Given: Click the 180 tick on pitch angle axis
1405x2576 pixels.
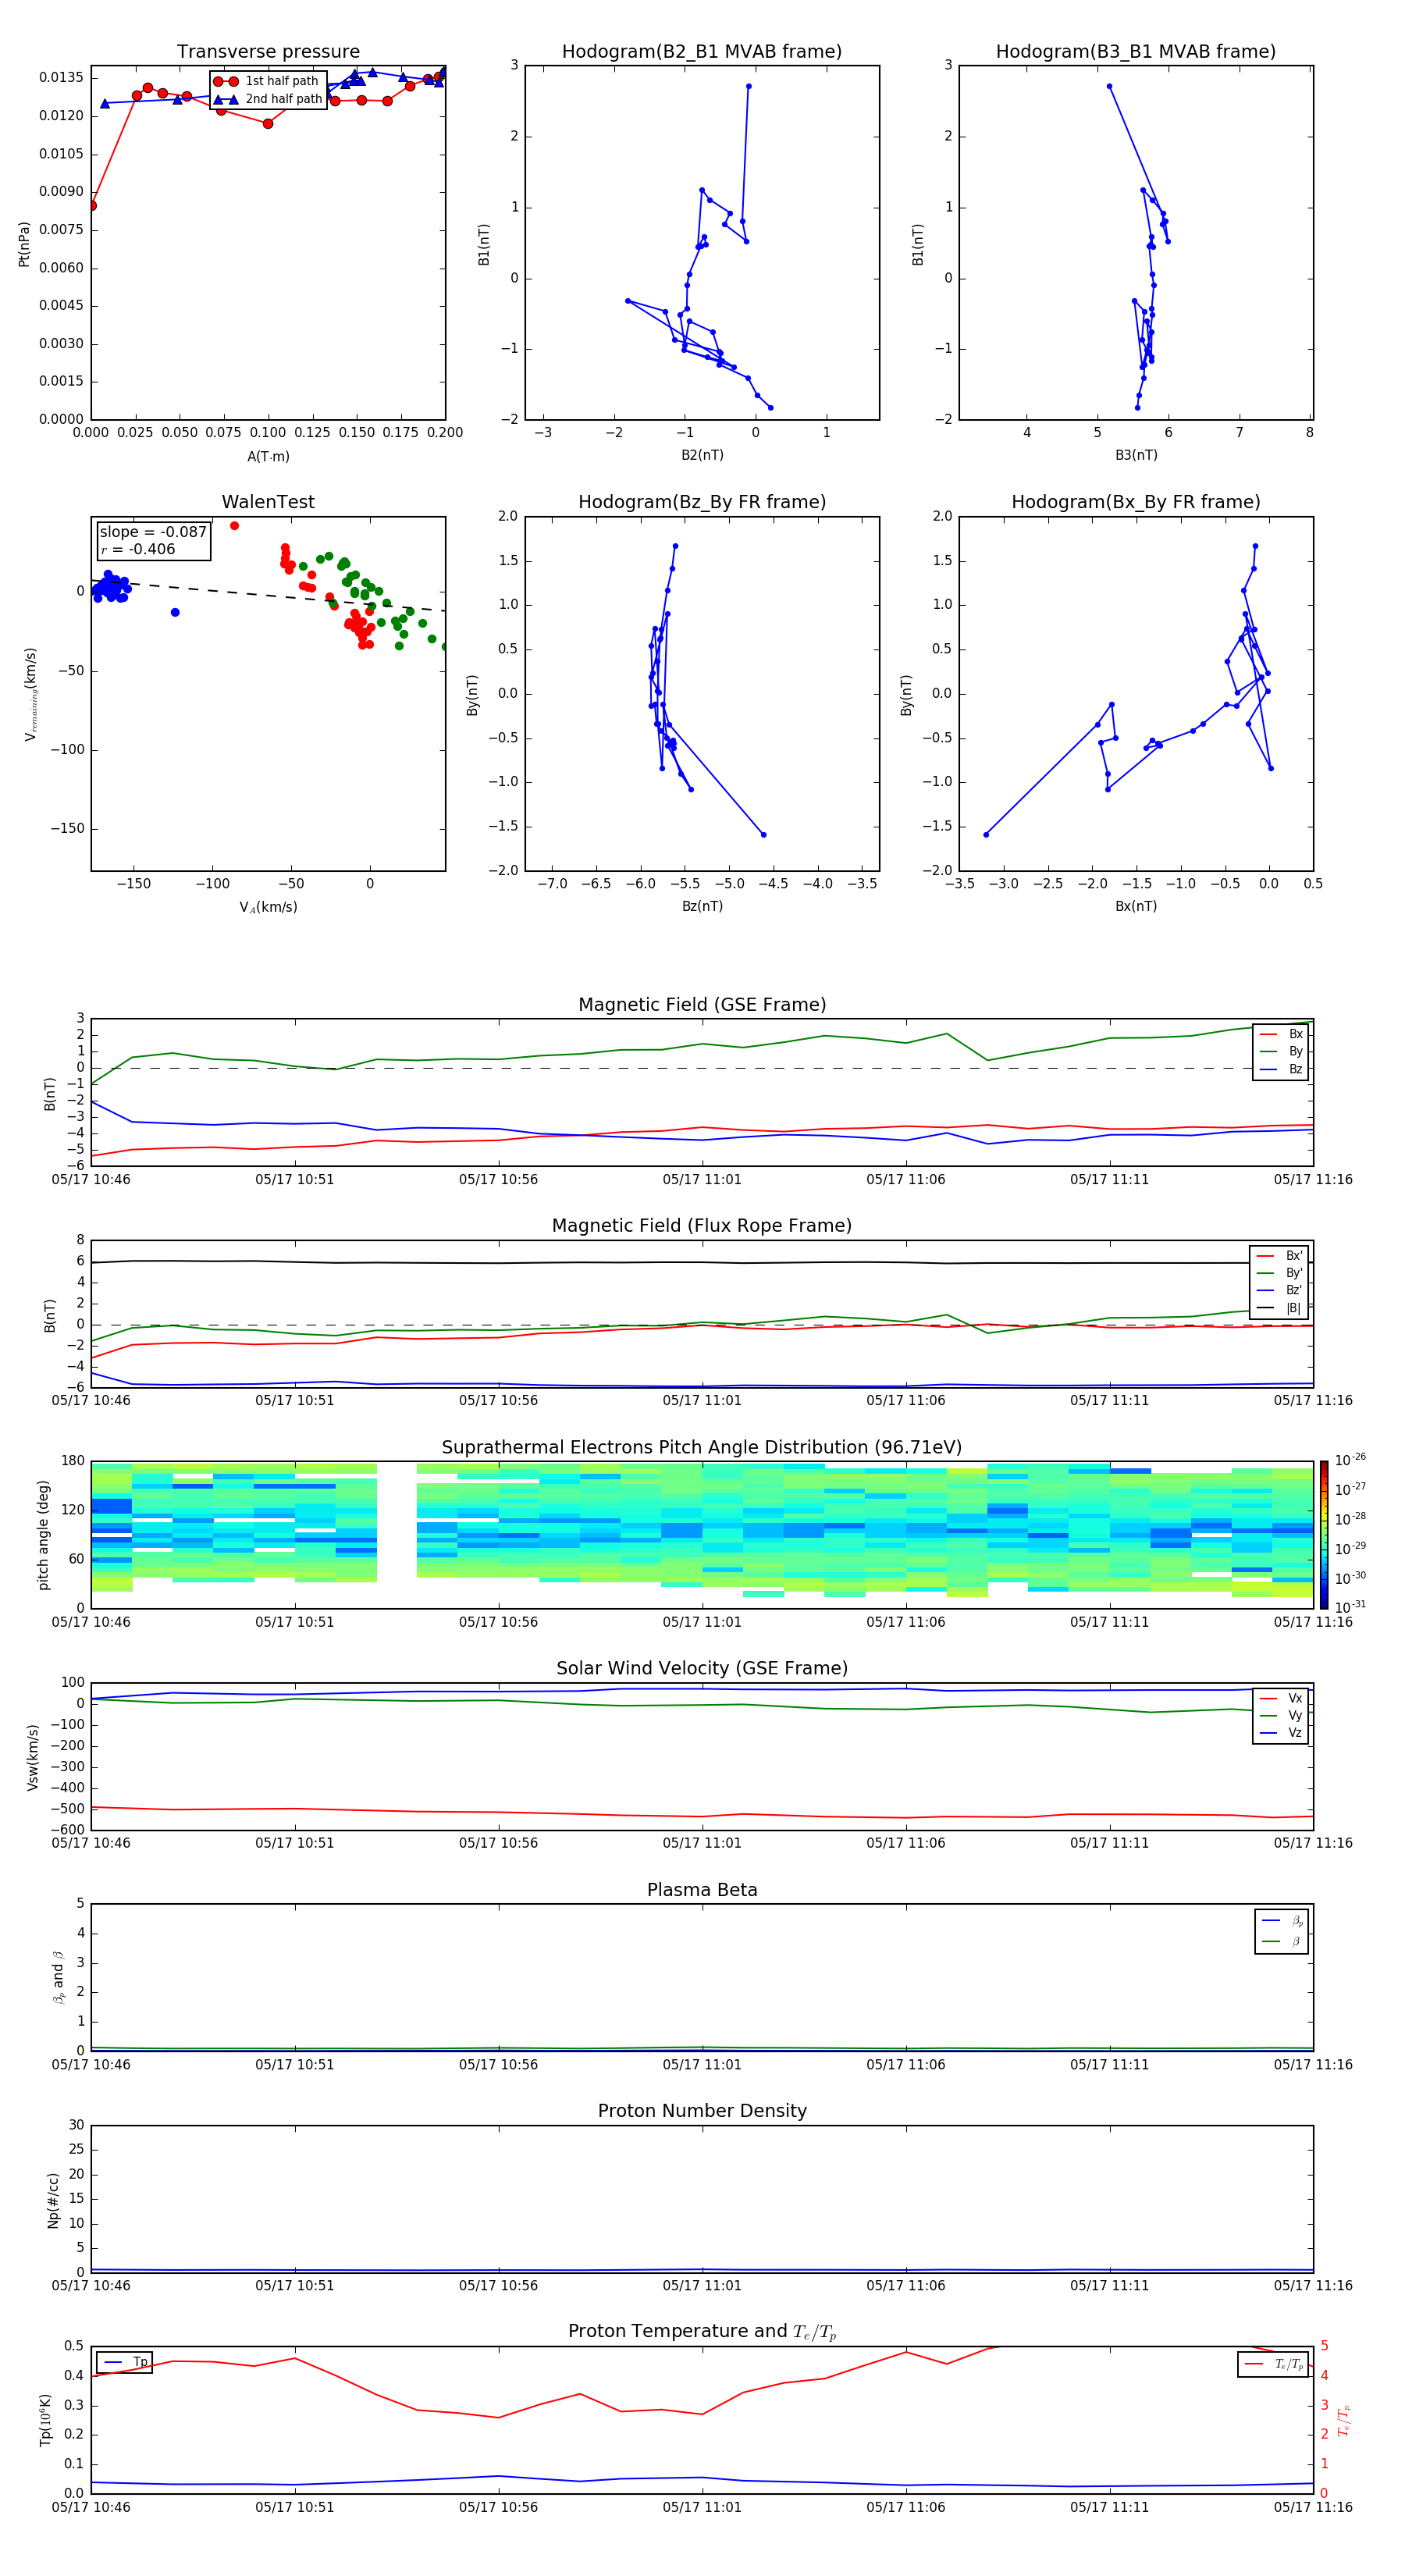Looking at the screenshot, I should point(73,1461).
